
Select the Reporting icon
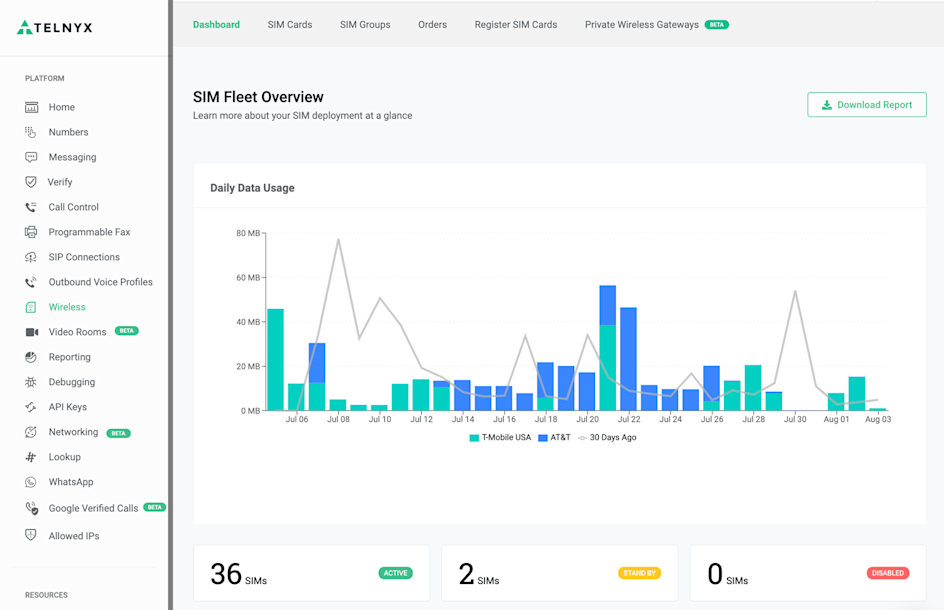click(x=32, y=356)
